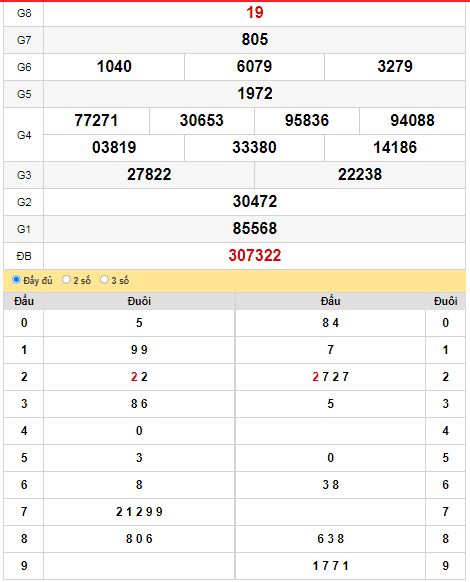Click the ĐB row label
Viewport: 470px width, 582px height.
[24, 256]
